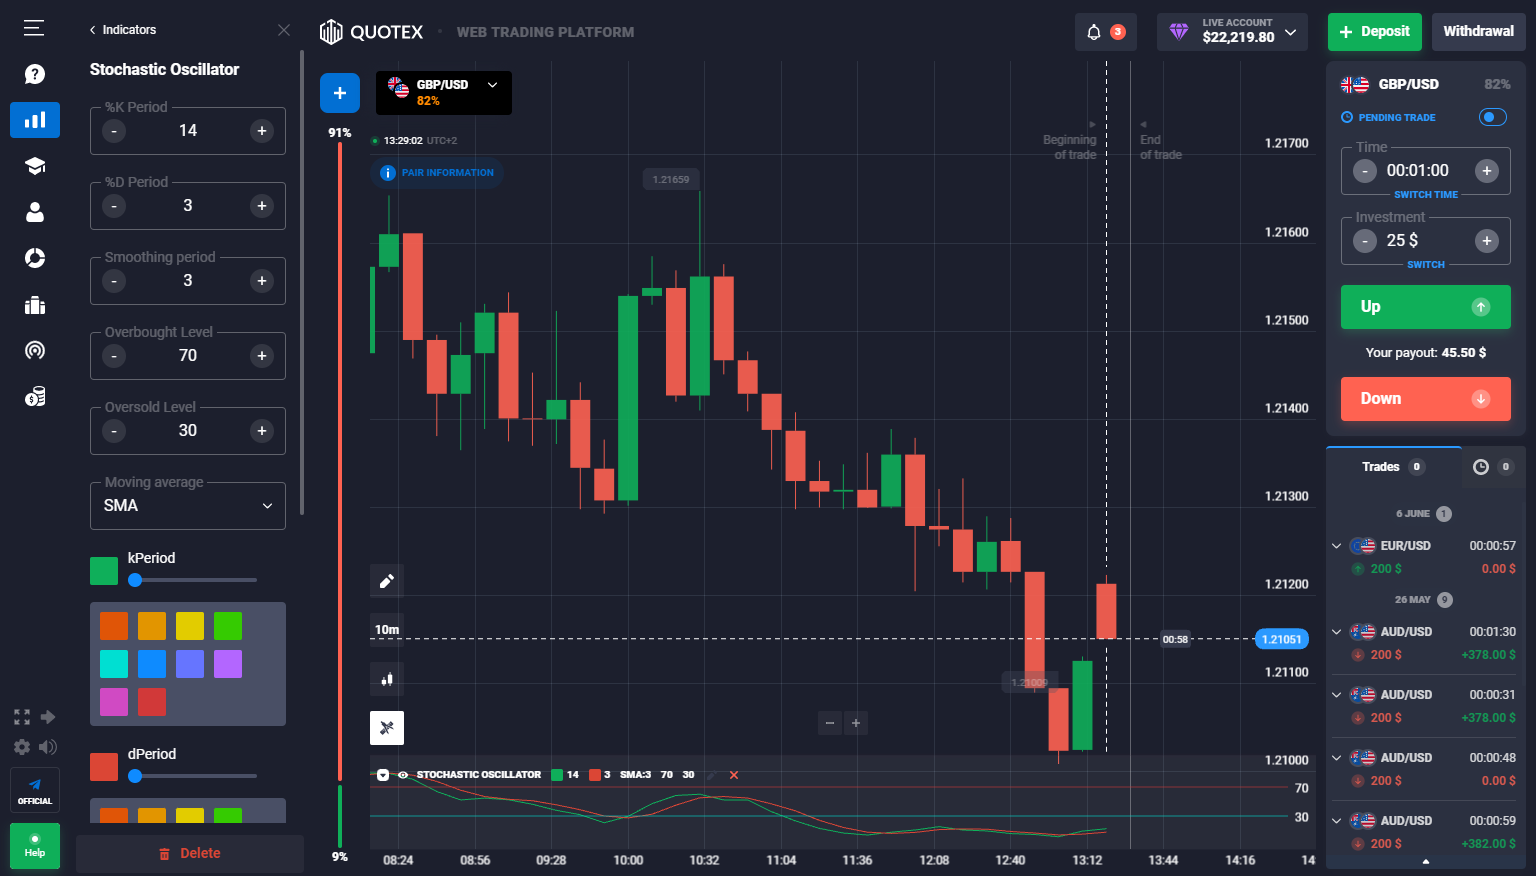
Task: Edit Stochastic Oscillator settings pencil
Action: tap(712, 775)
